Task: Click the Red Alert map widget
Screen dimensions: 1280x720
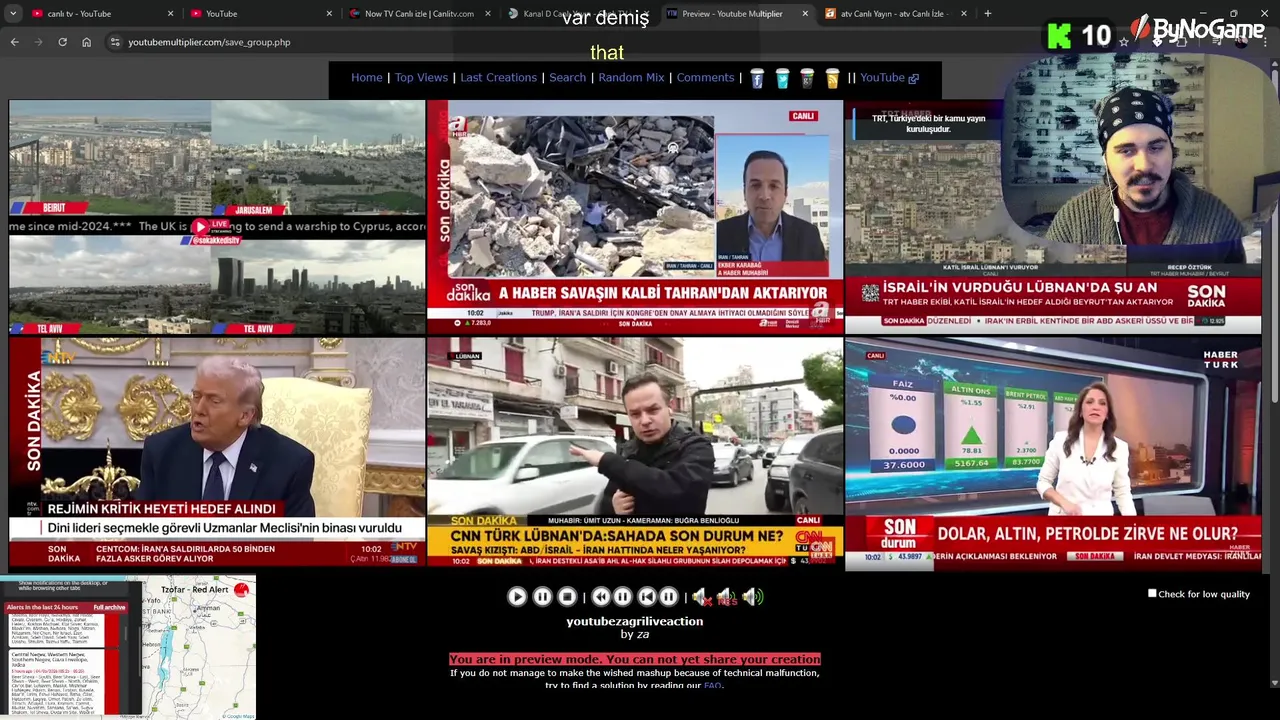Action: (128, 647)
